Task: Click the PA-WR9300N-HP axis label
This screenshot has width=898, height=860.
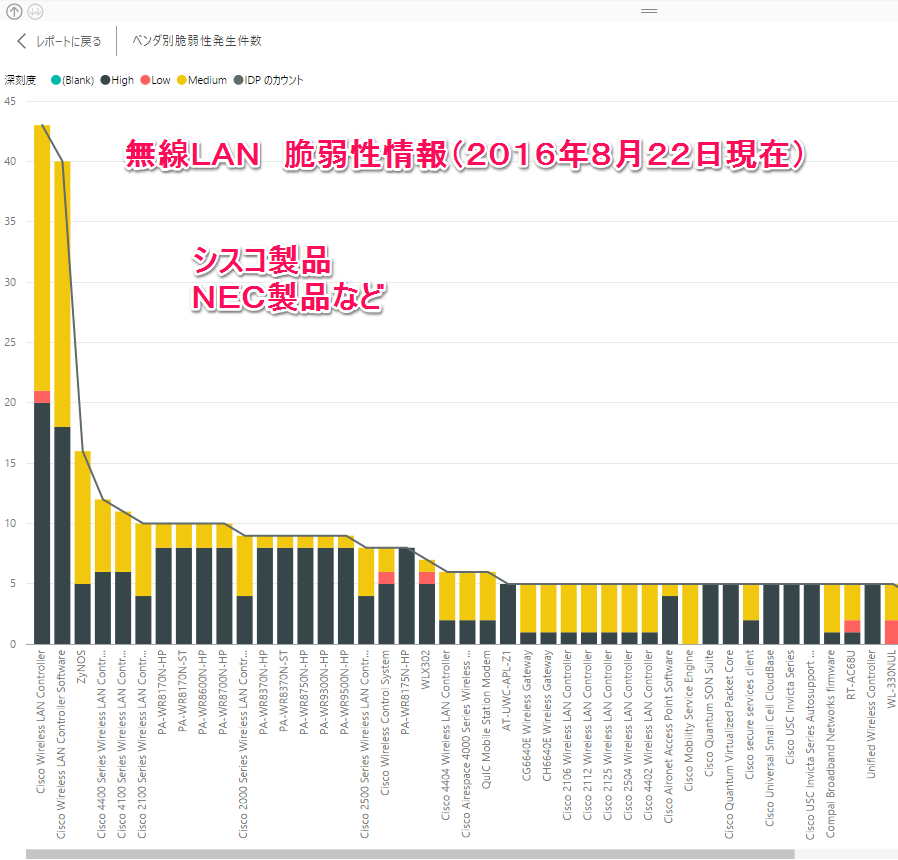Action: coord(325,692)
